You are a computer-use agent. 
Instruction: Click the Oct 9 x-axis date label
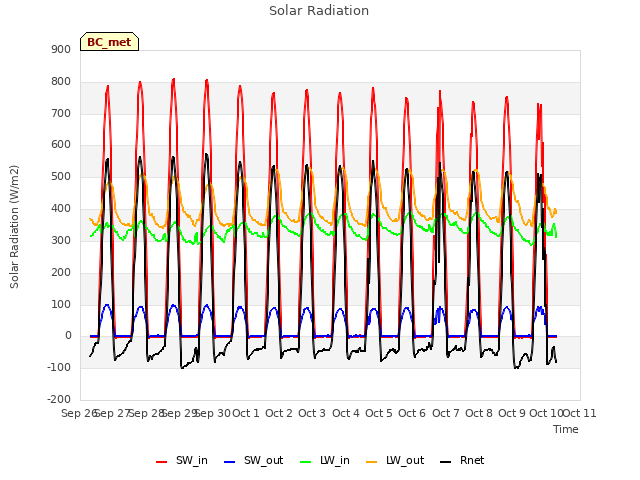[x=512, y=413]
